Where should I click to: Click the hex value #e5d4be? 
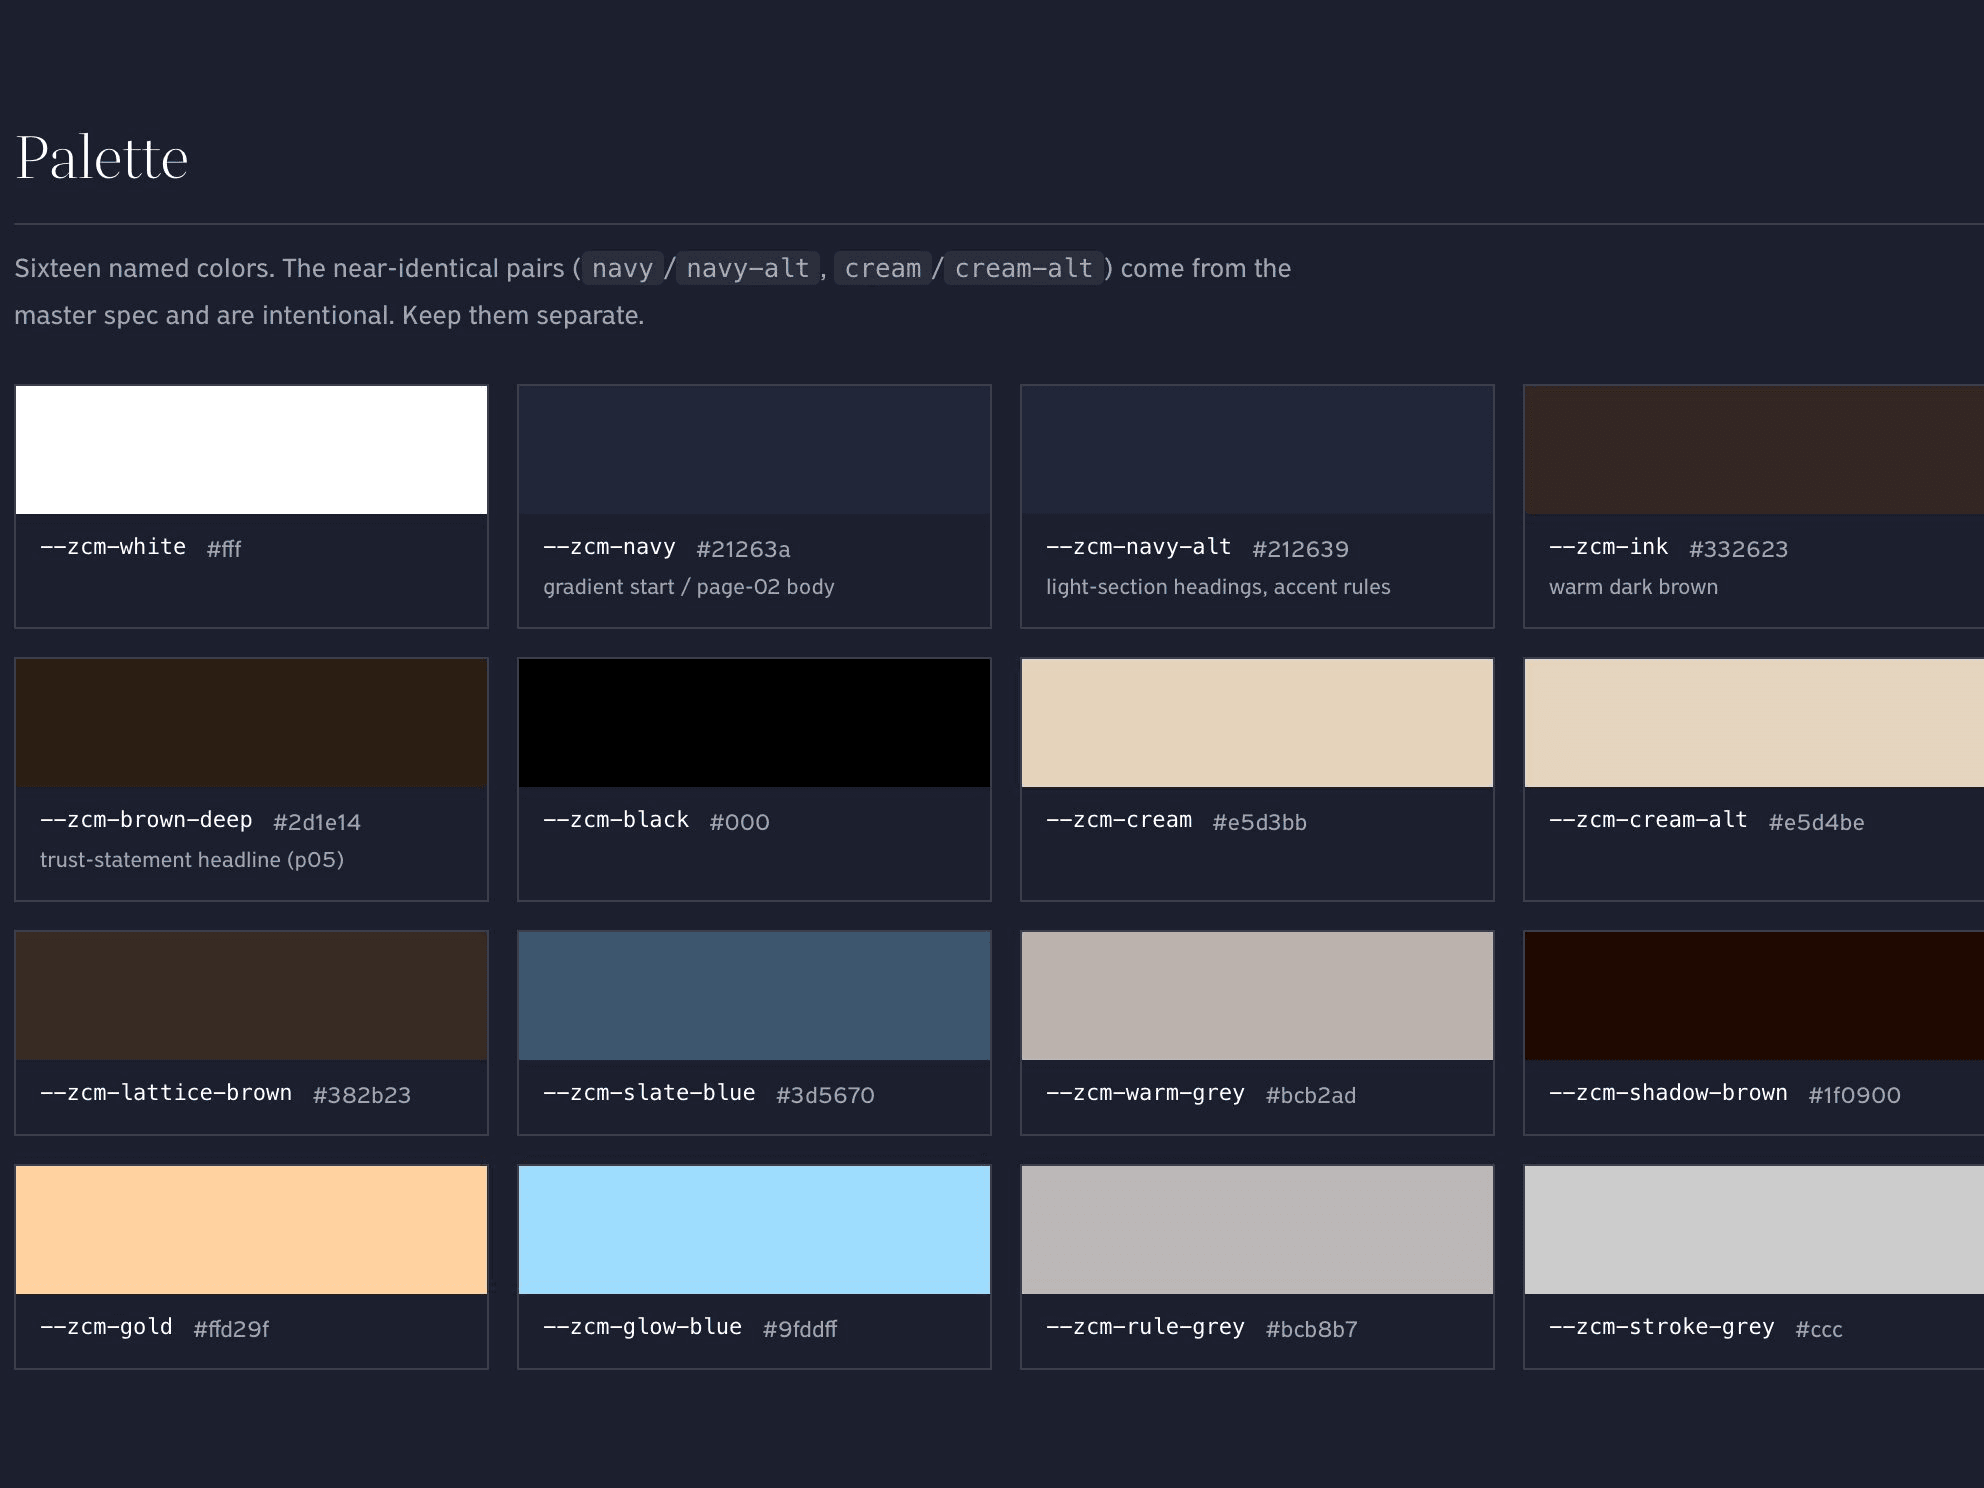[1816, 822]
